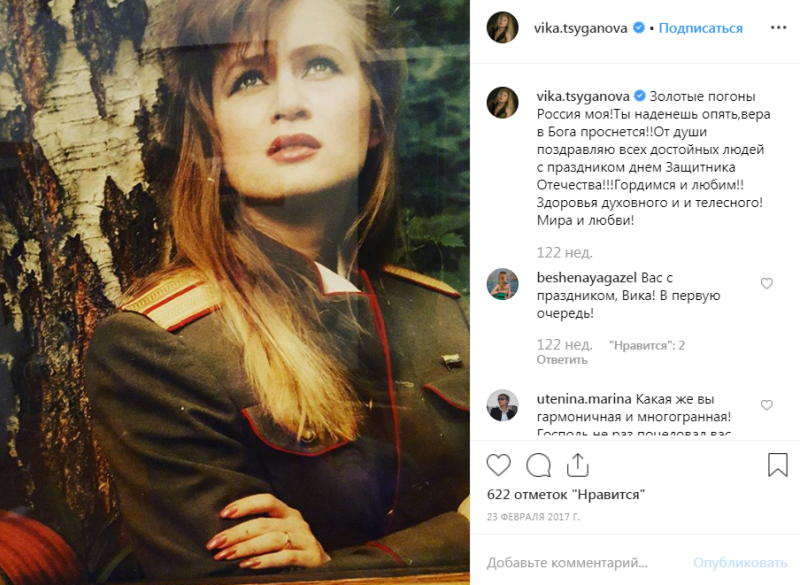Viewport: 800px width, 585px height.
Task: Open utenina.marina's profile picture
Action: [x=503, y=406]
